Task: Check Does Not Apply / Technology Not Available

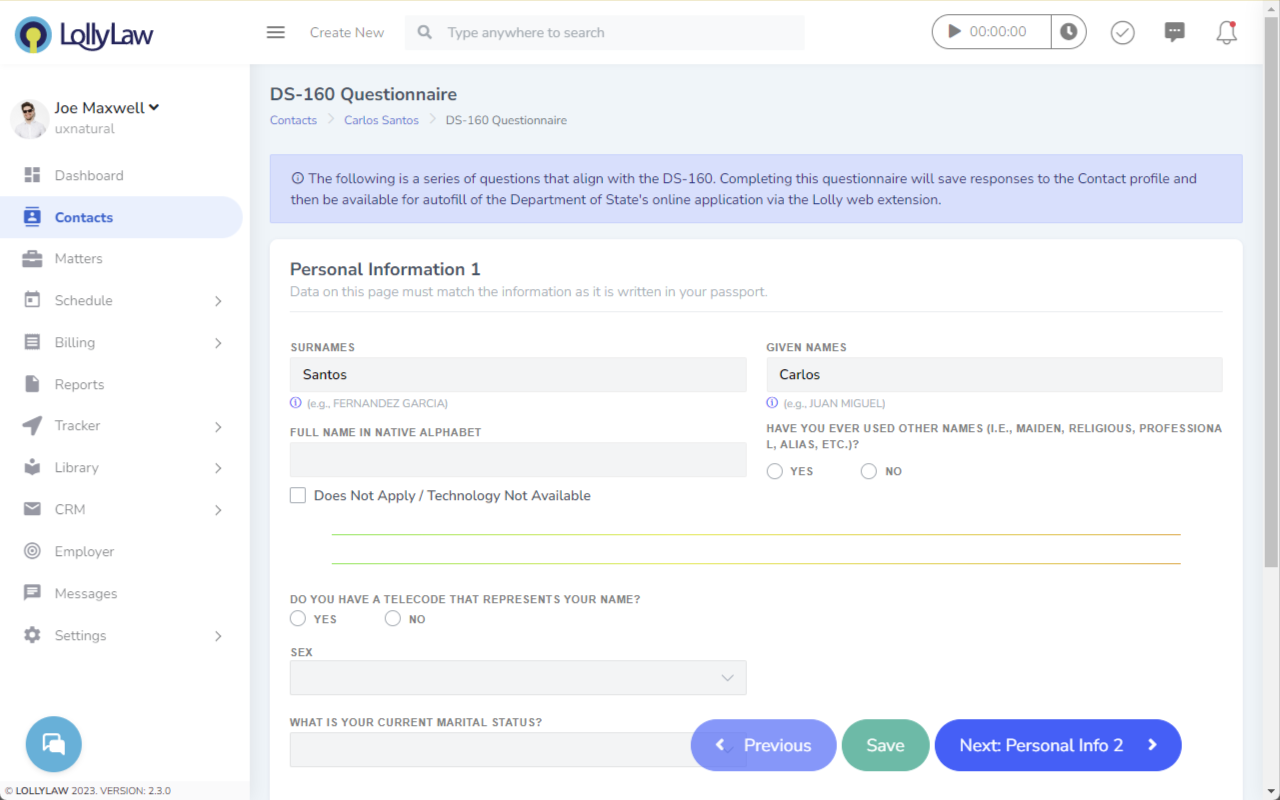Action: [297, 495]
